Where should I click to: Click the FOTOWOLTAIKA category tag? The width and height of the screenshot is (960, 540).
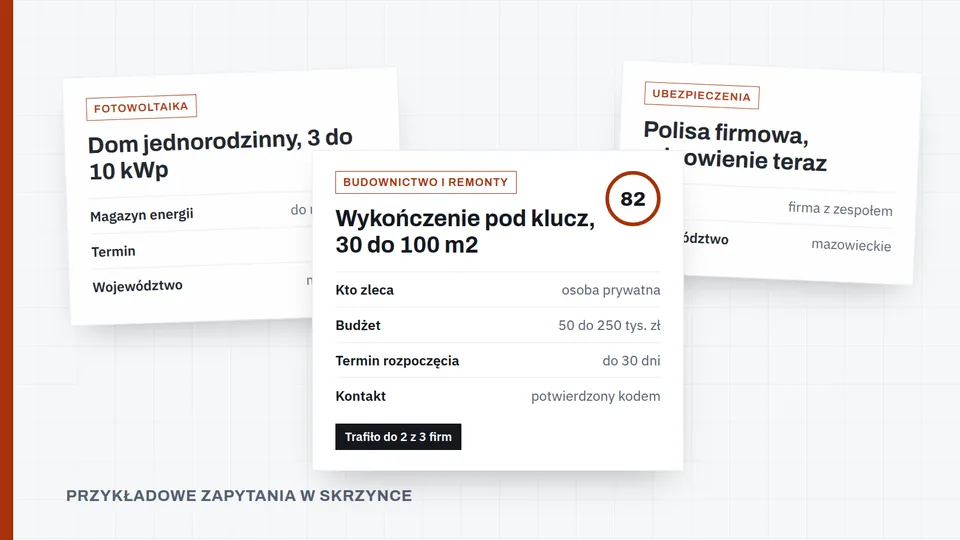pyautogui.click(x=141, y=107)
